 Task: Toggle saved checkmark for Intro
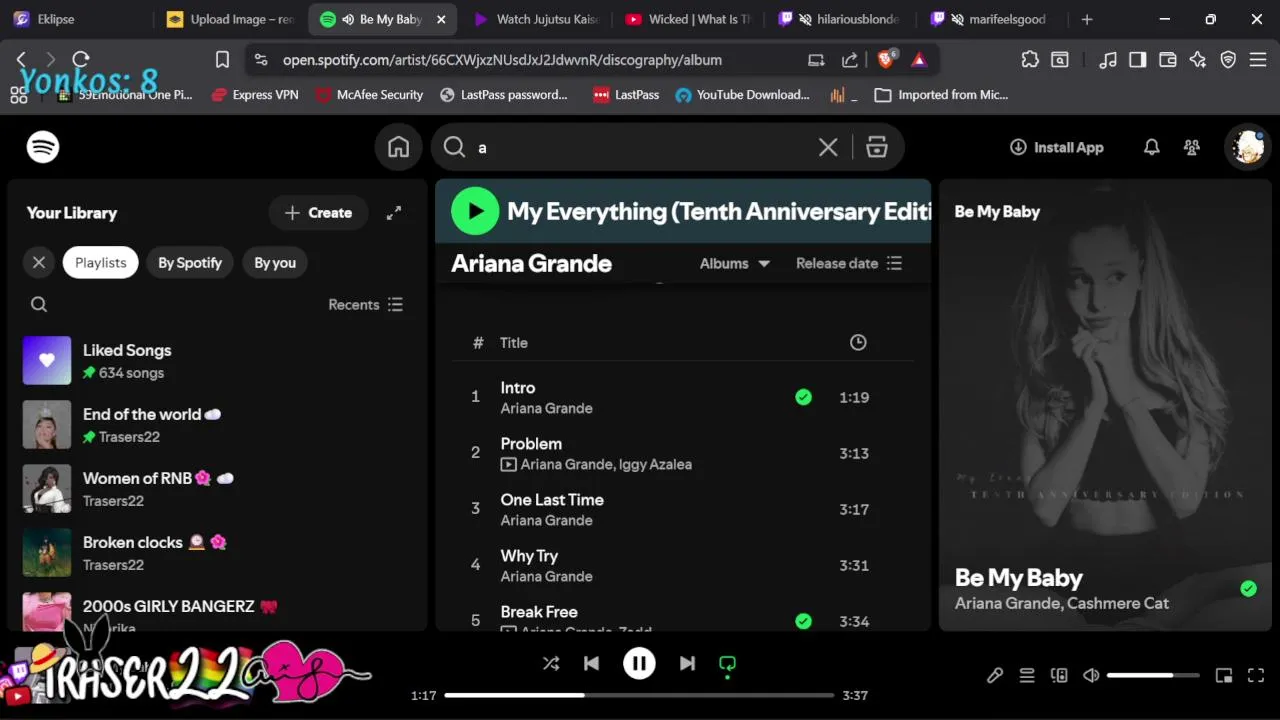pos(803,397)
